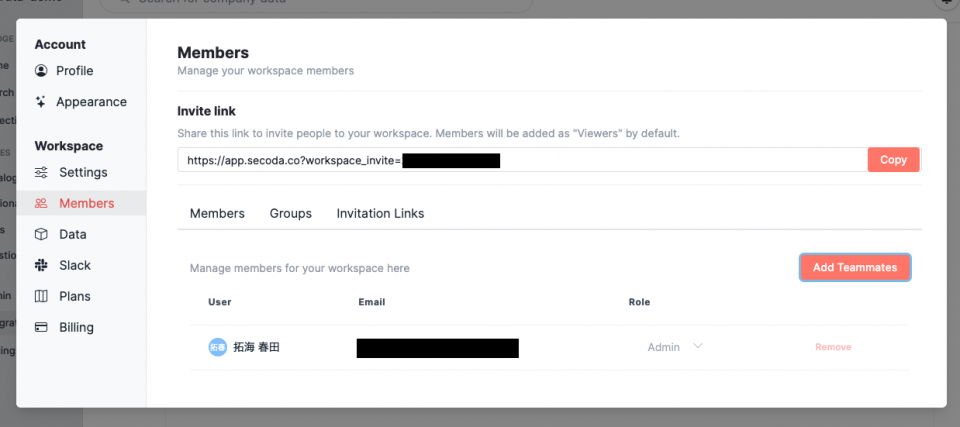
Task: Click the user avatar beside 拓海 春田
Action: [x=217, y=347]
